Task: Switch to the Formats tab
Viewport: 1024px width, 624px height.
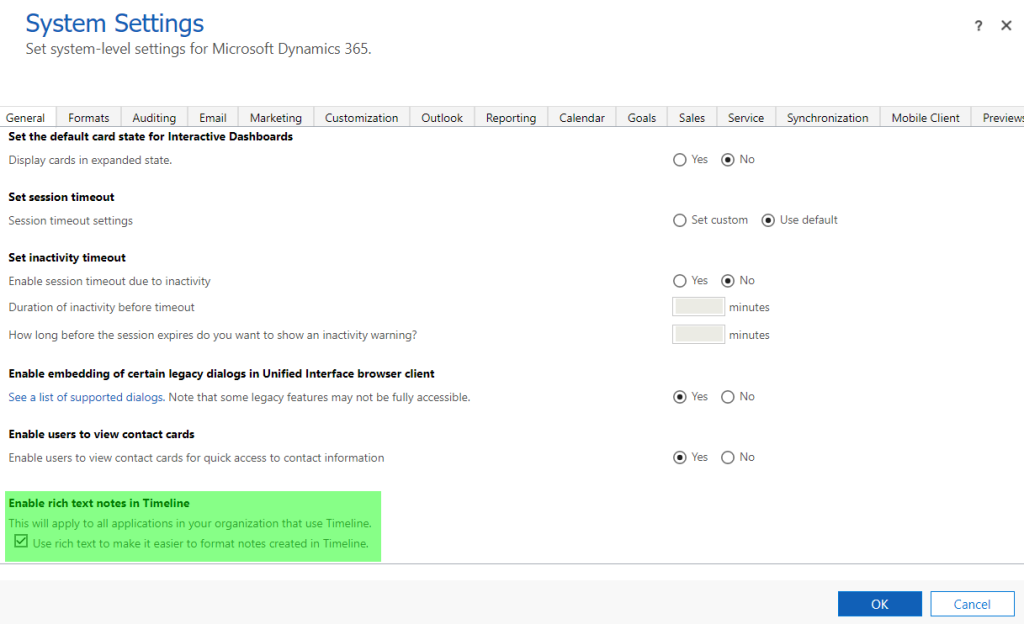Action: 89,118
